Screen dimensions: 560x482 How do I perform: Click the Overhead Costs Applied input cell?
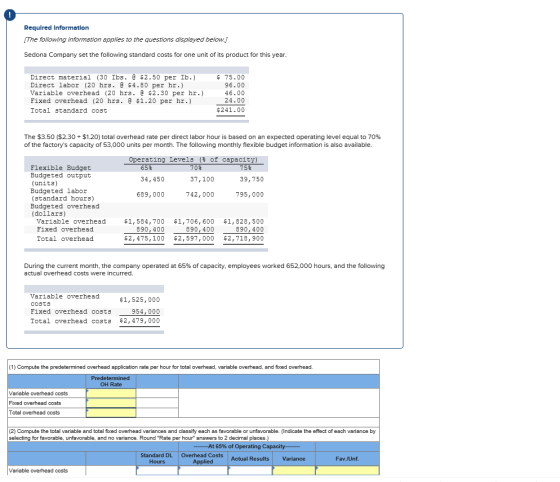(x=202, y=470)
